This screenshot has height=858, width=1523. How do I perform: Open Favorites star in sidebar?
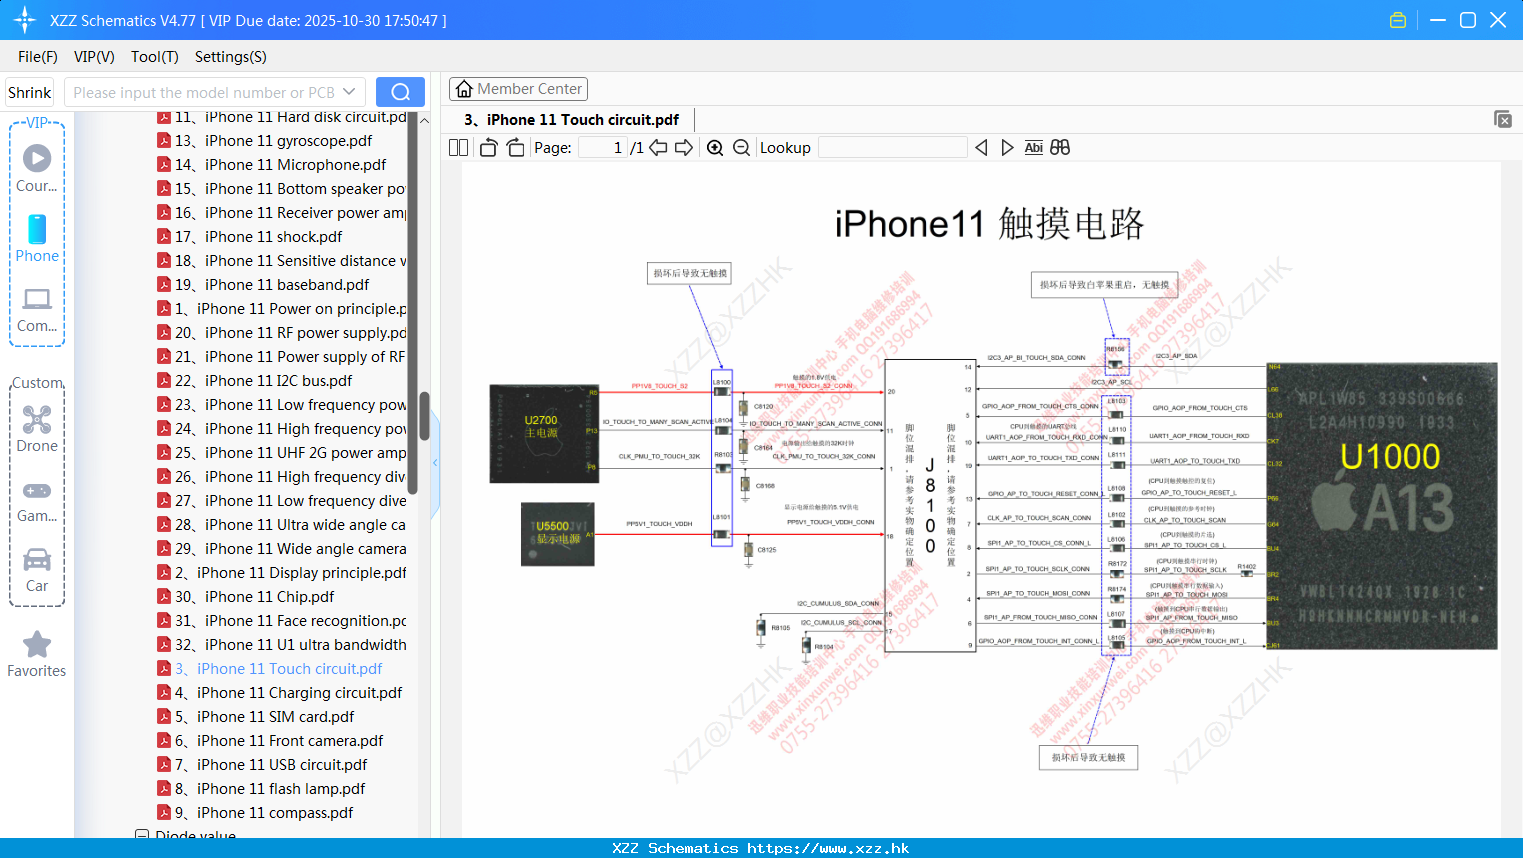(37, 655)
